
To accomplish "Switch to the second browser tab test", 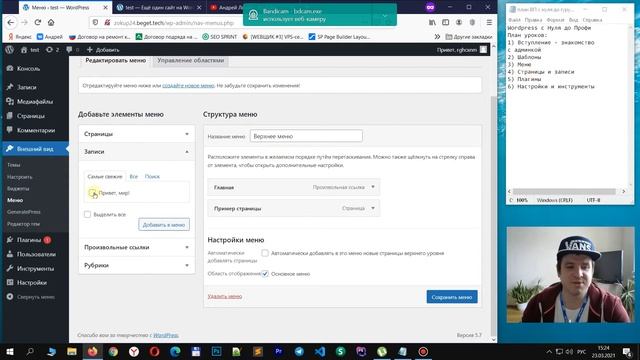I will click(158, 7).
